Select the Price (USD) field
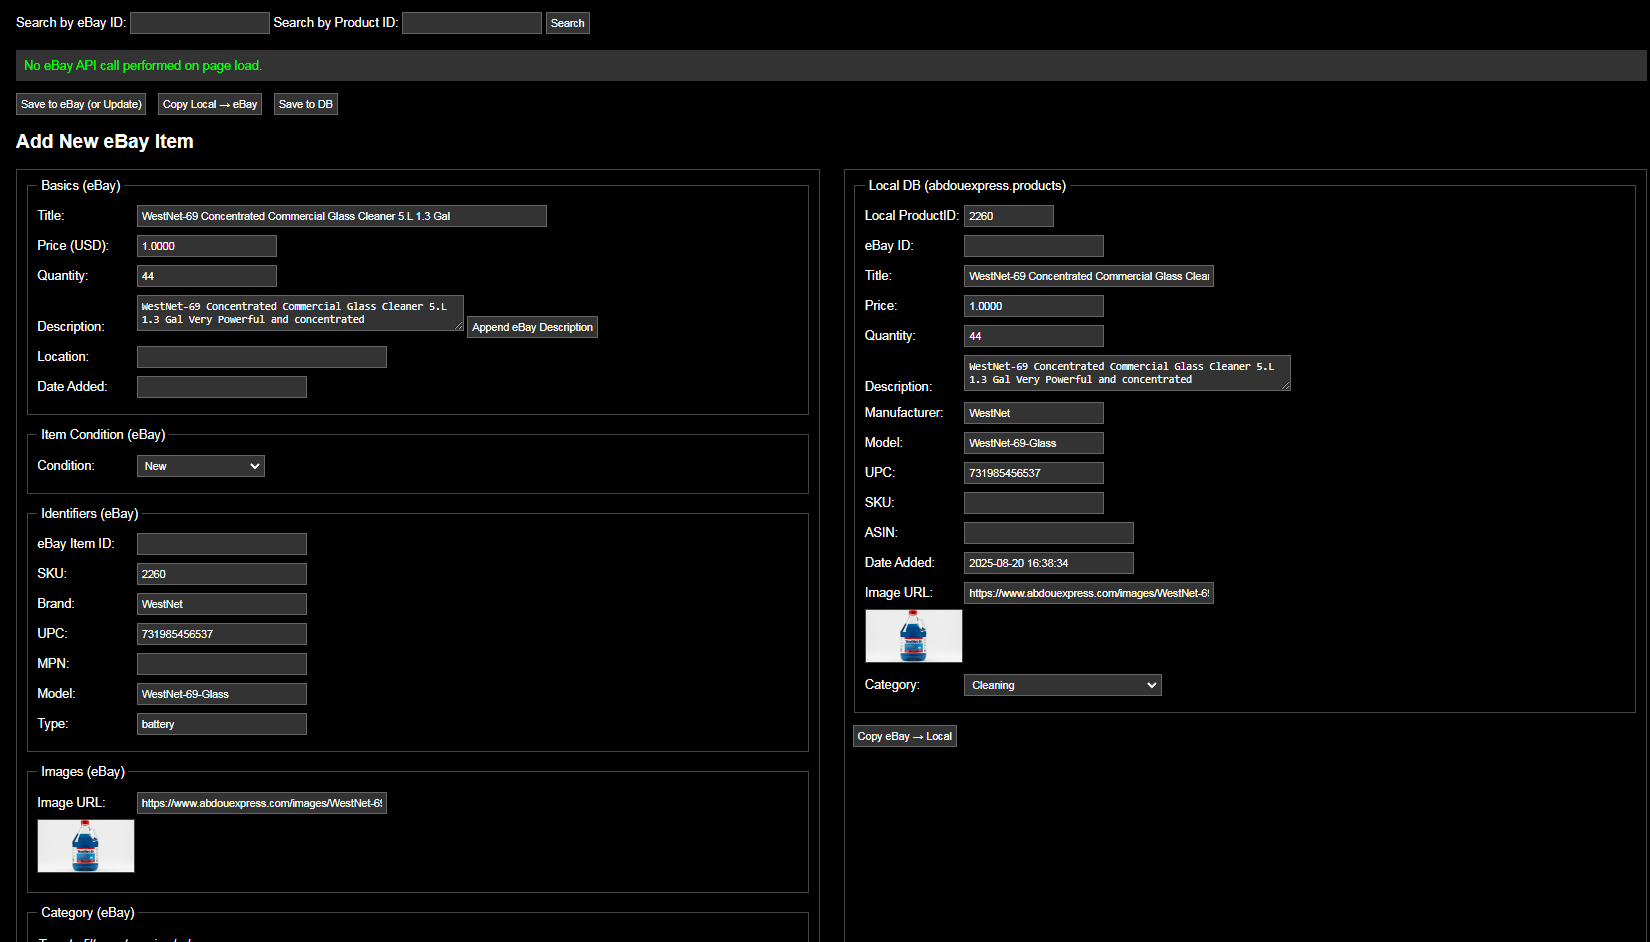 tap(206, 246)
